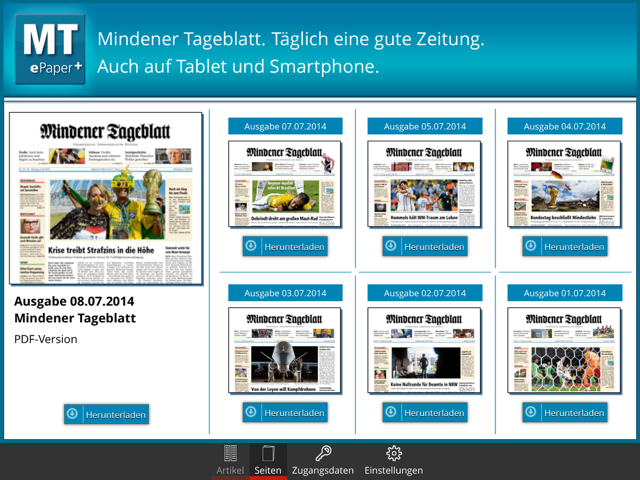Image resolution: width=640 pixels, height=480 pixels.
Task: Open the Zugangsdaten tab
Action: pyautogui.click(x=322, y=460)
